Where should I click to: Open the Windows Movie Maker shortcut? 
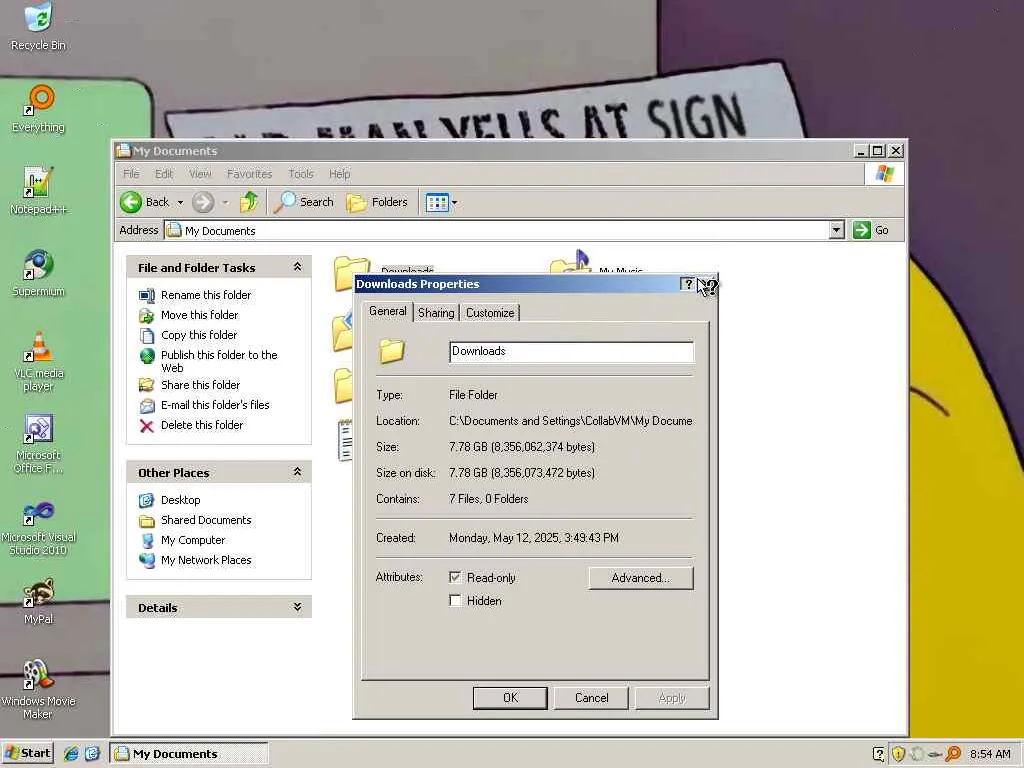click(x=38, y=690)
